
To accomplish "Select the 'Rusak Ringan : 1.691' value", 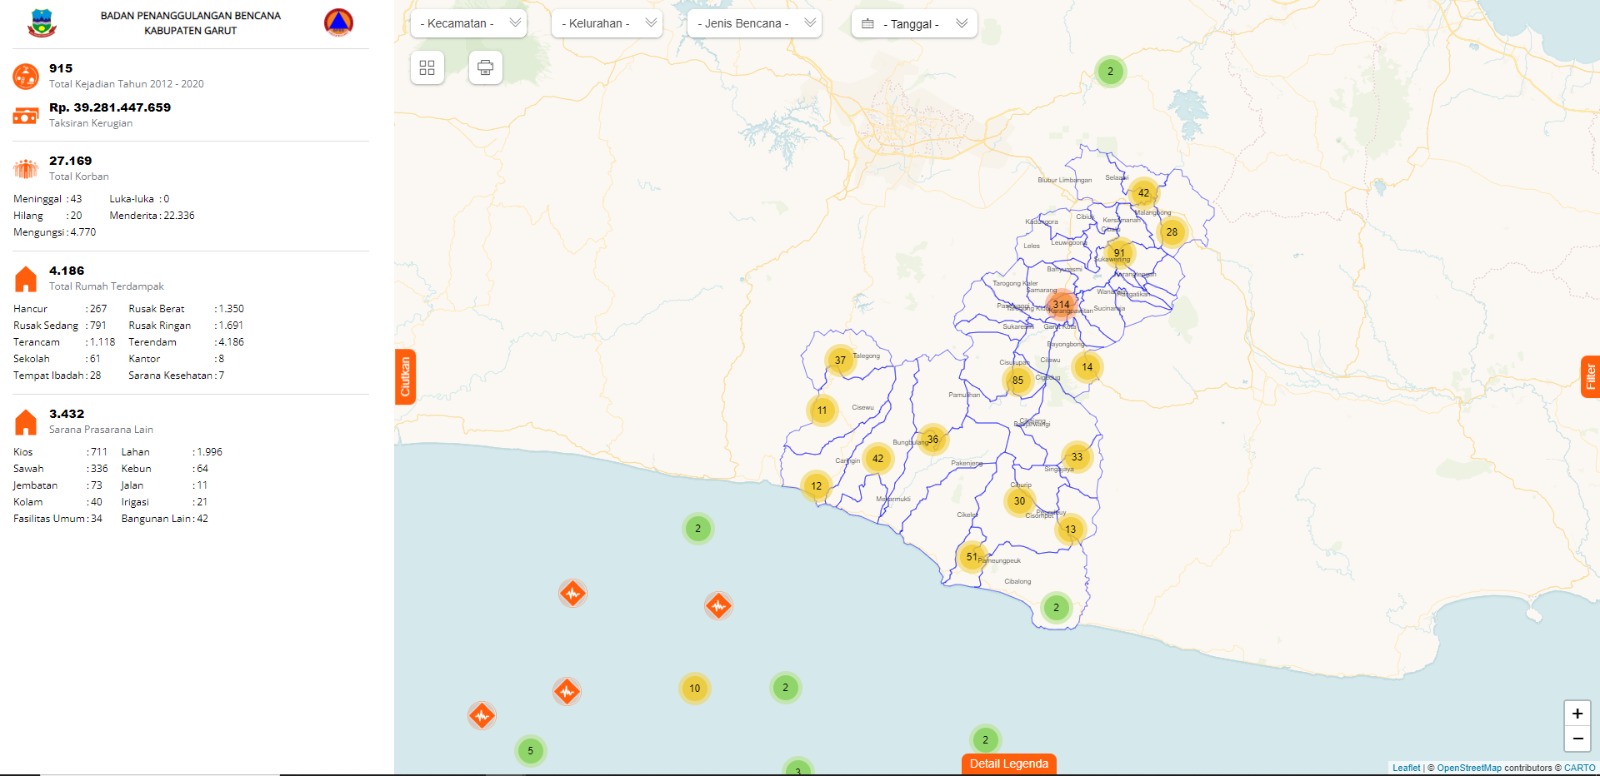I will click(x=186, y=325).
